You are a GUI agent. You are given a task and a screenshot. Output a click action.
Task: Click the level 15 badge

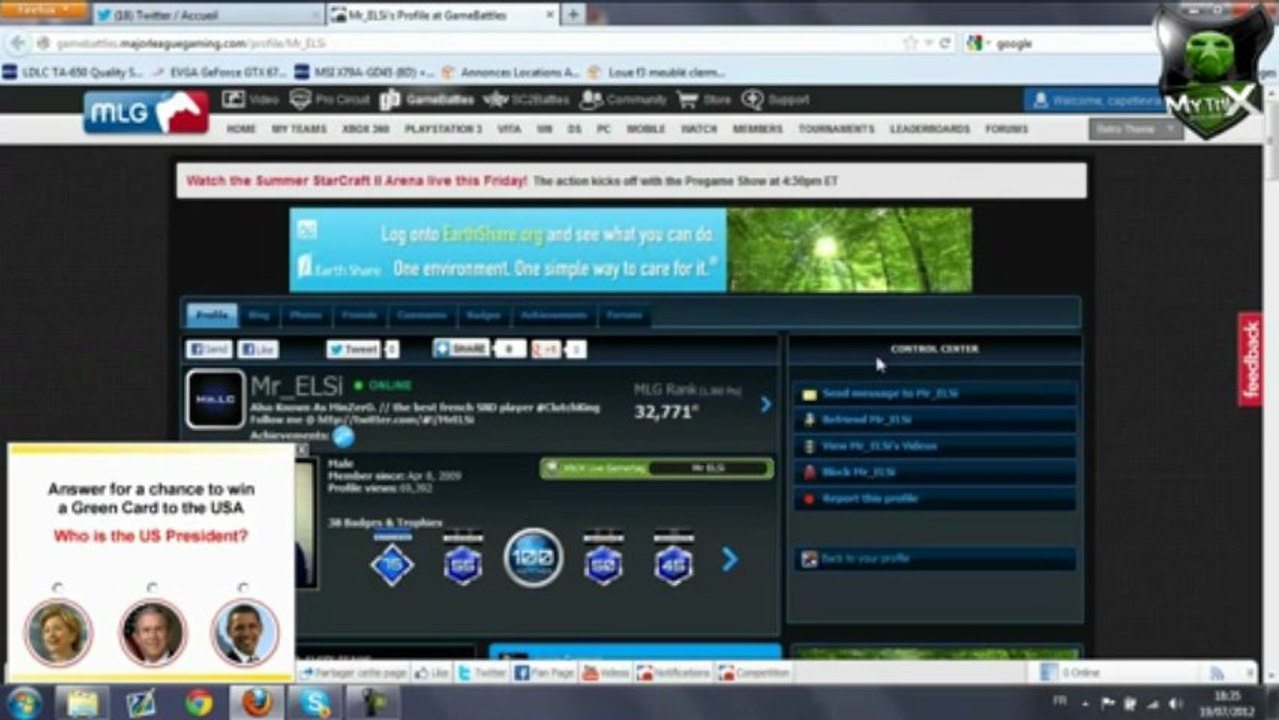pyautogui.click(x=392, y=565)
